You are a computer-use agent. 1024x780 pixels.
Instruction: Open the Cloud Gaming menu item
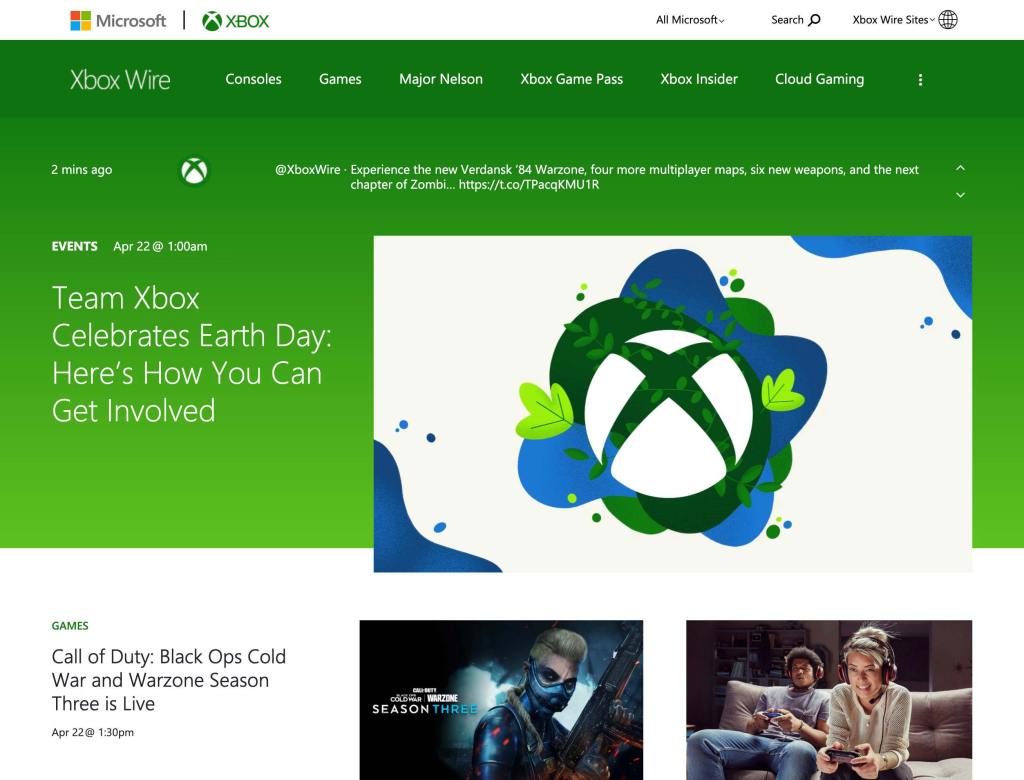coord(820,79)
